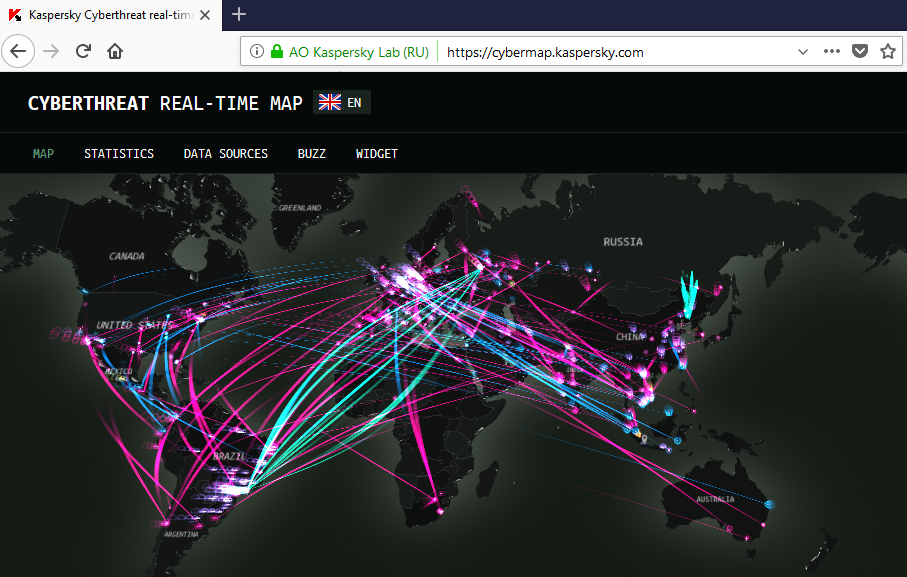Click the browser Back arrow button

pos(21,51)
